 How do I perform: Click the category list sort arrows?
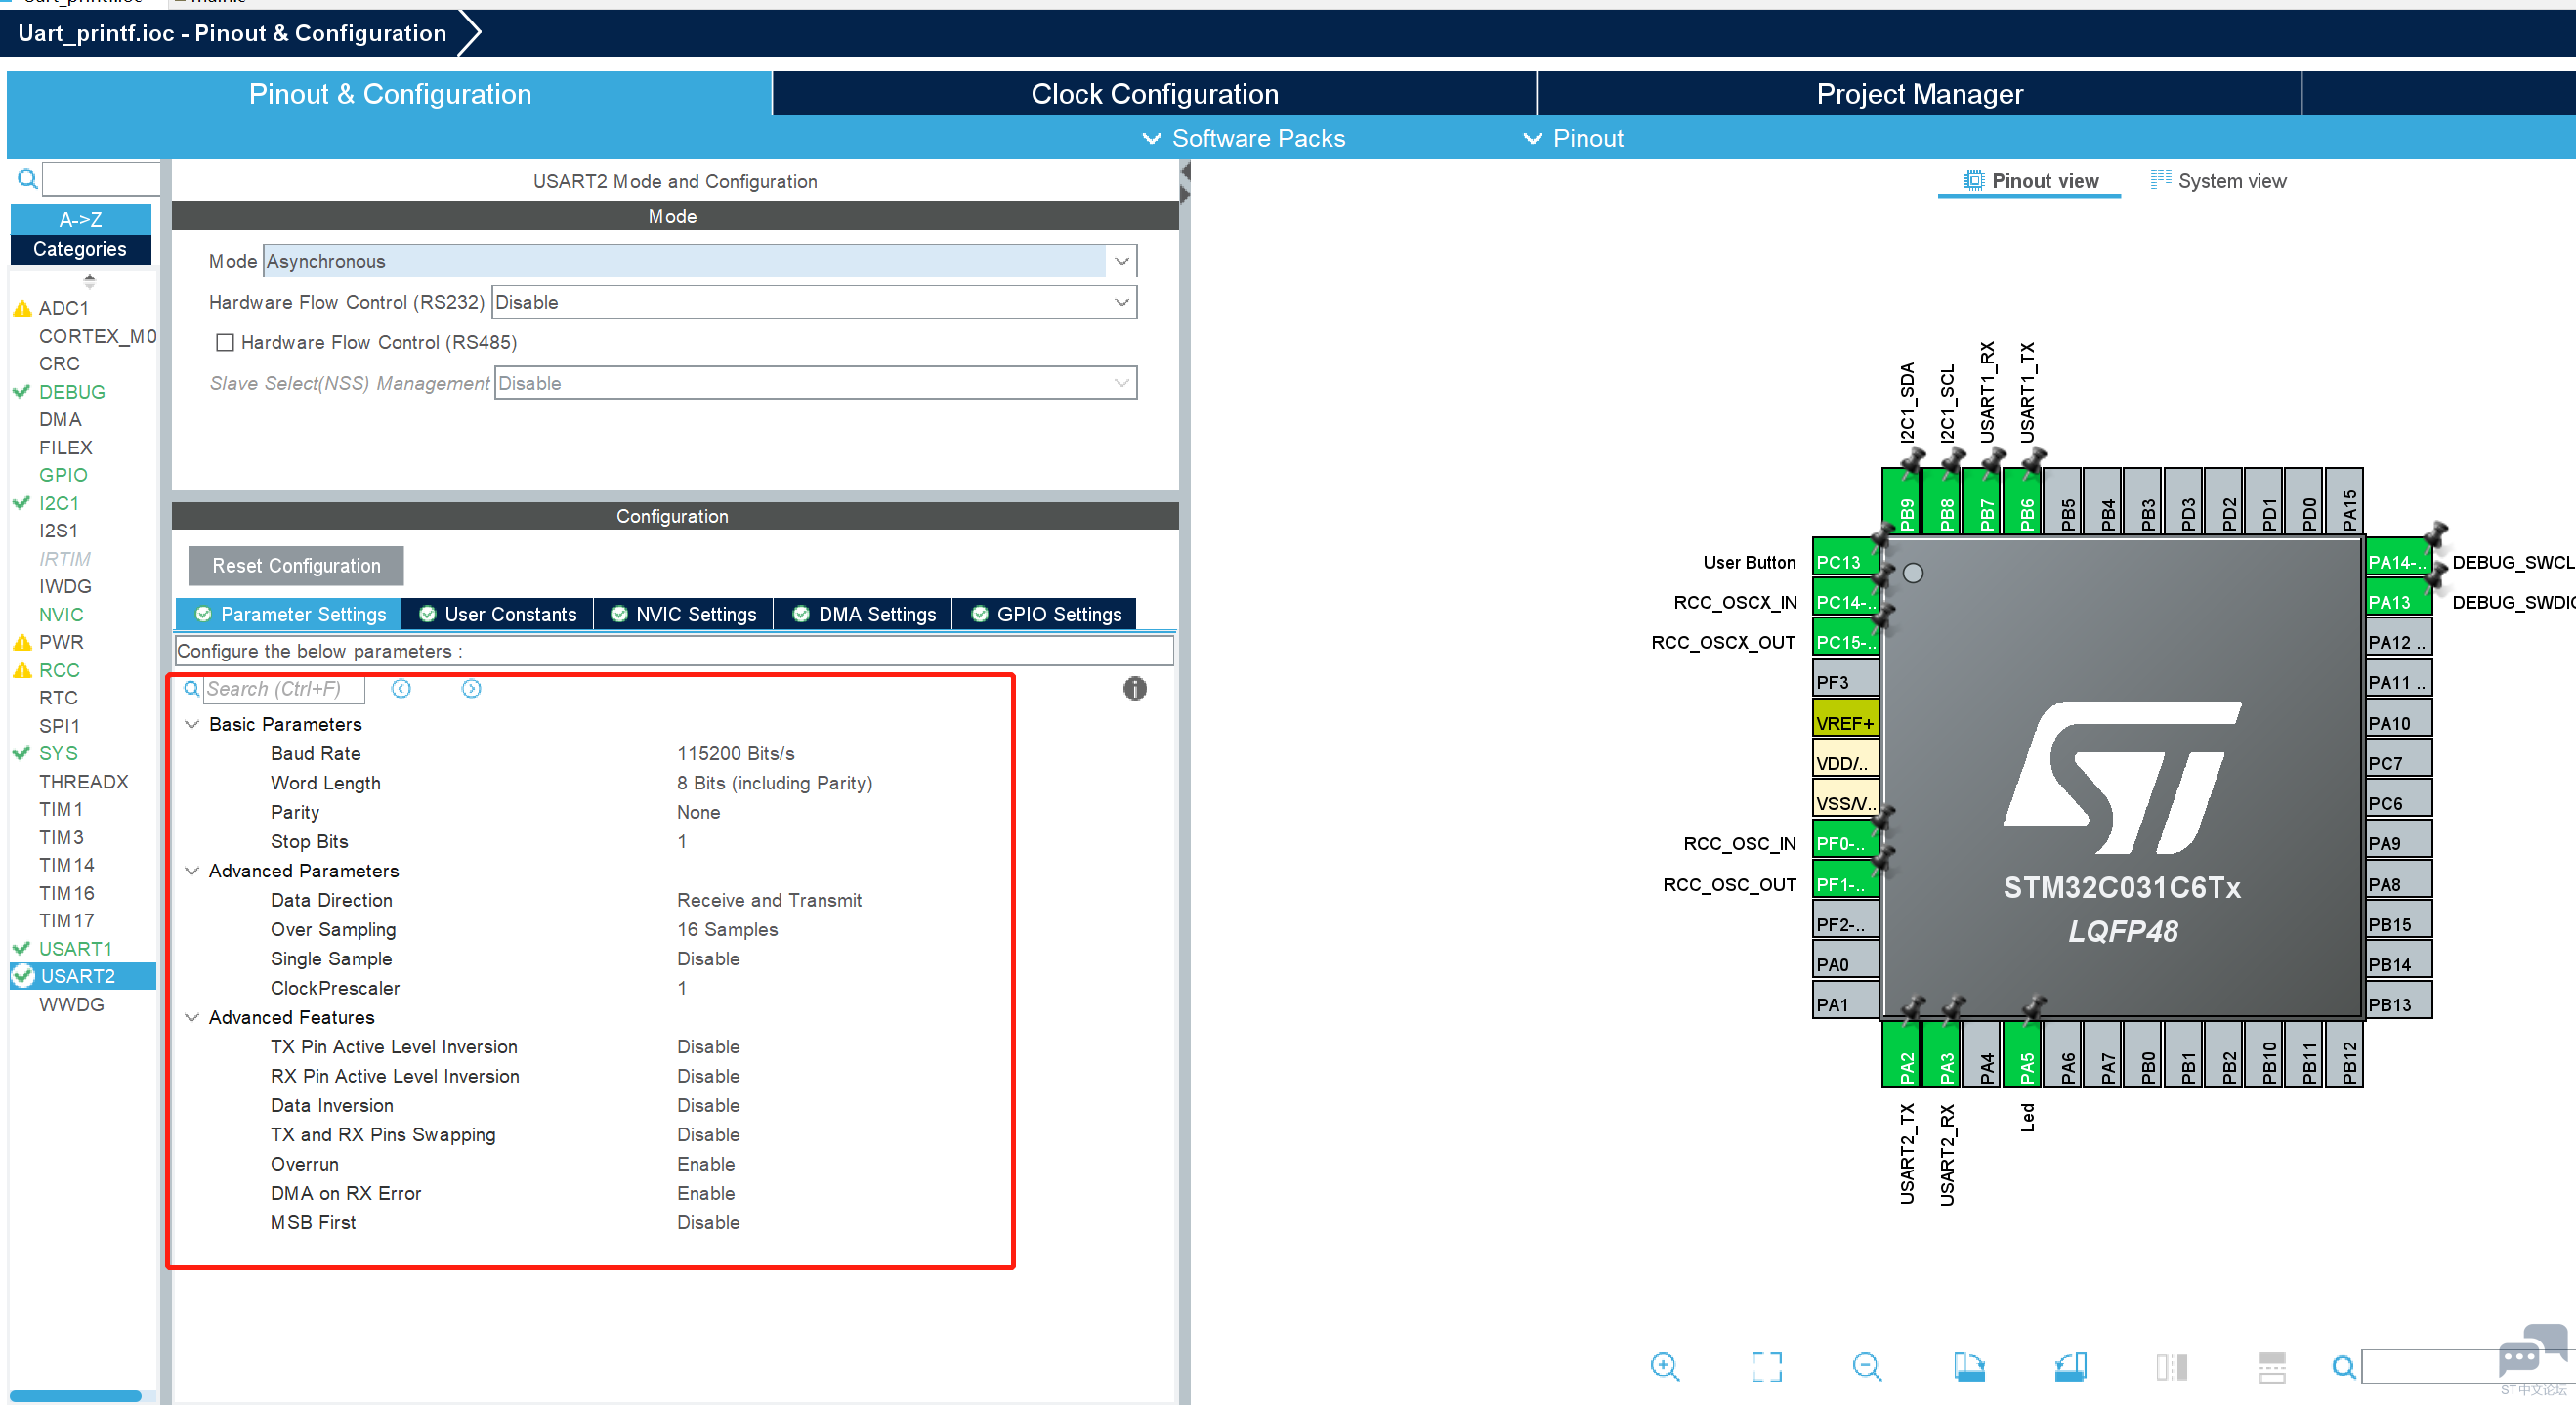point(89,281)
